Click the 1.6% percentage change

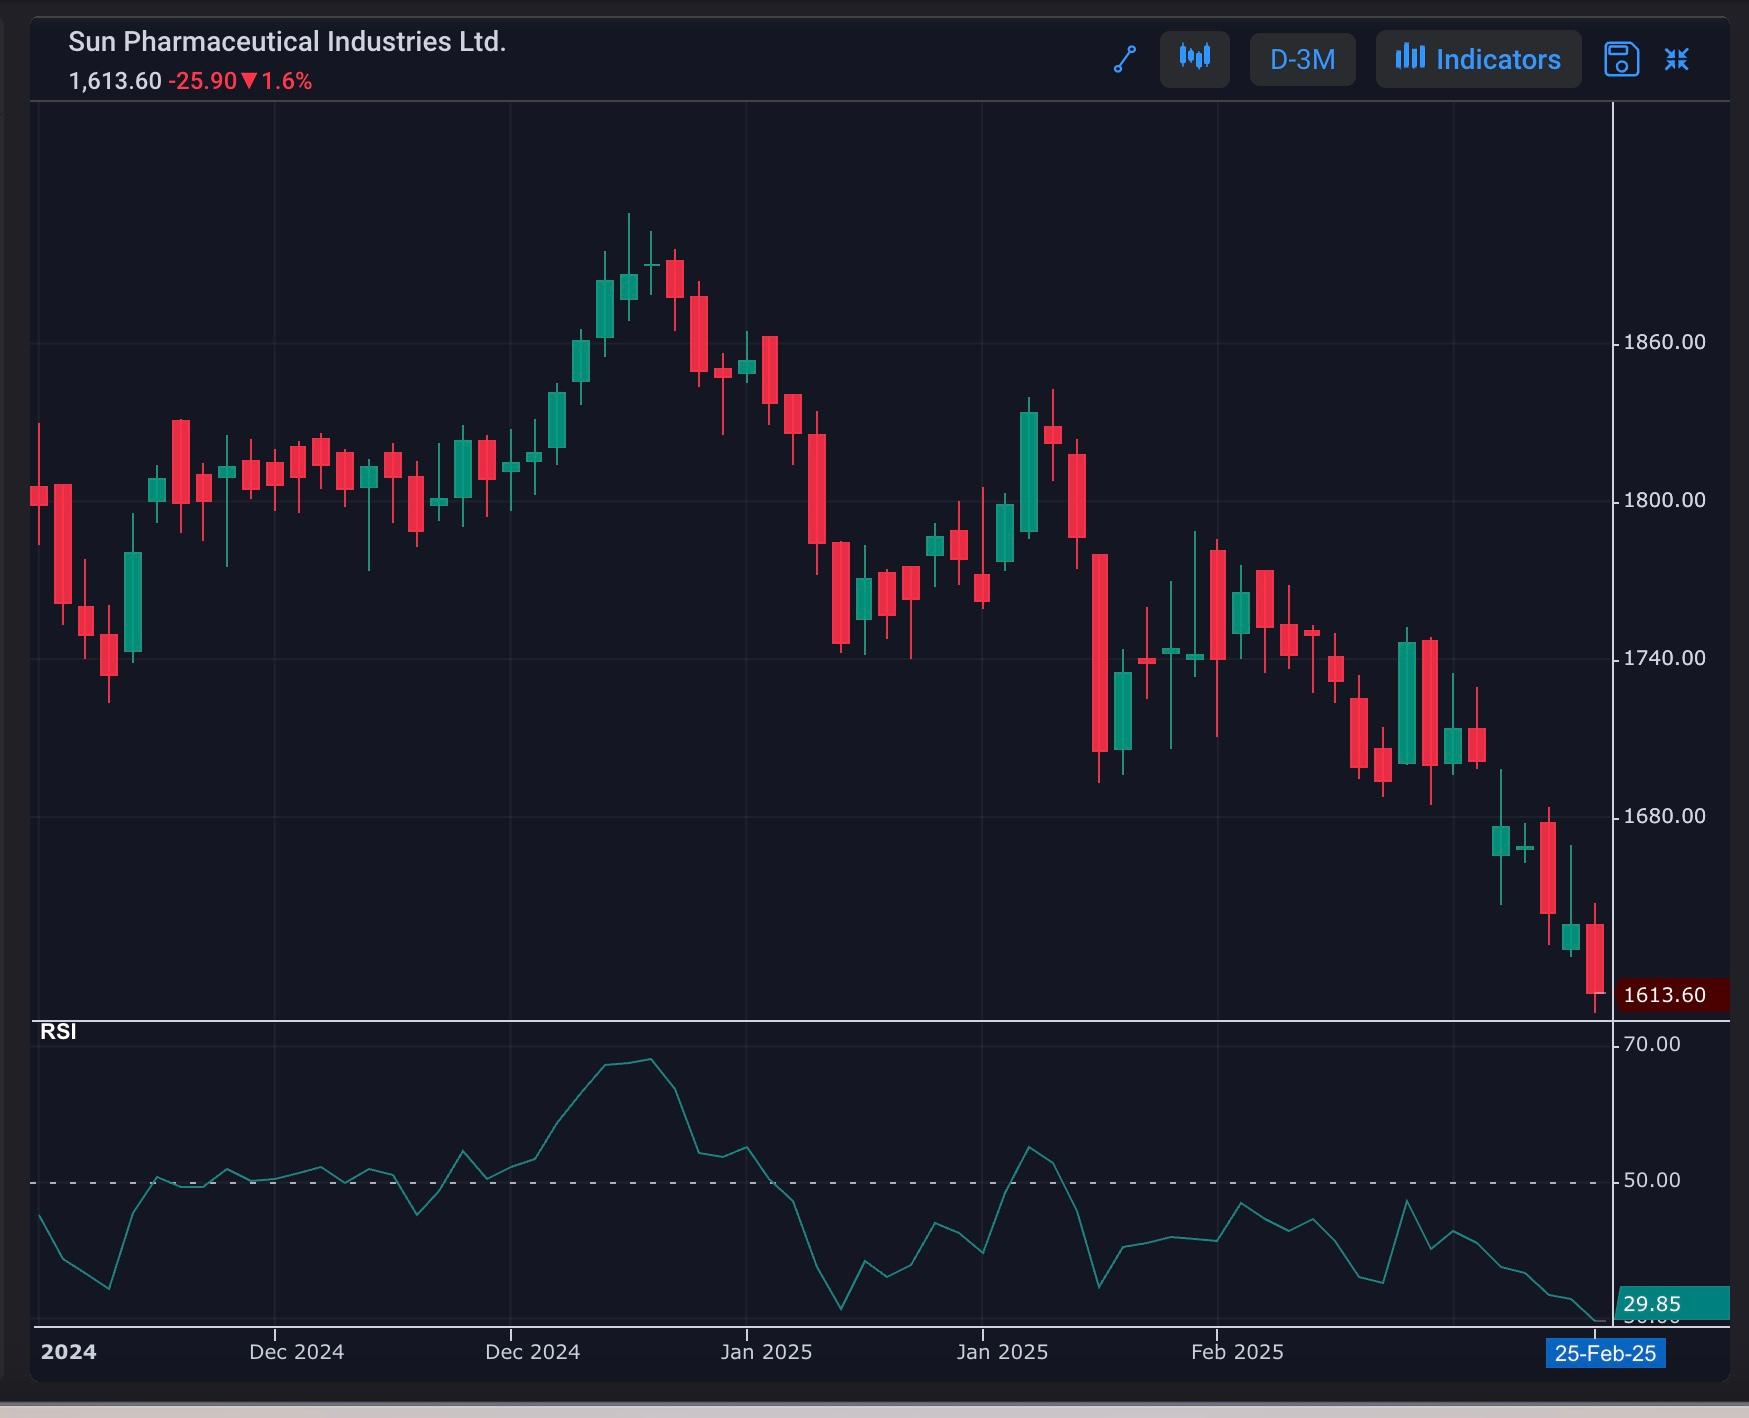(x=287, y=81)
